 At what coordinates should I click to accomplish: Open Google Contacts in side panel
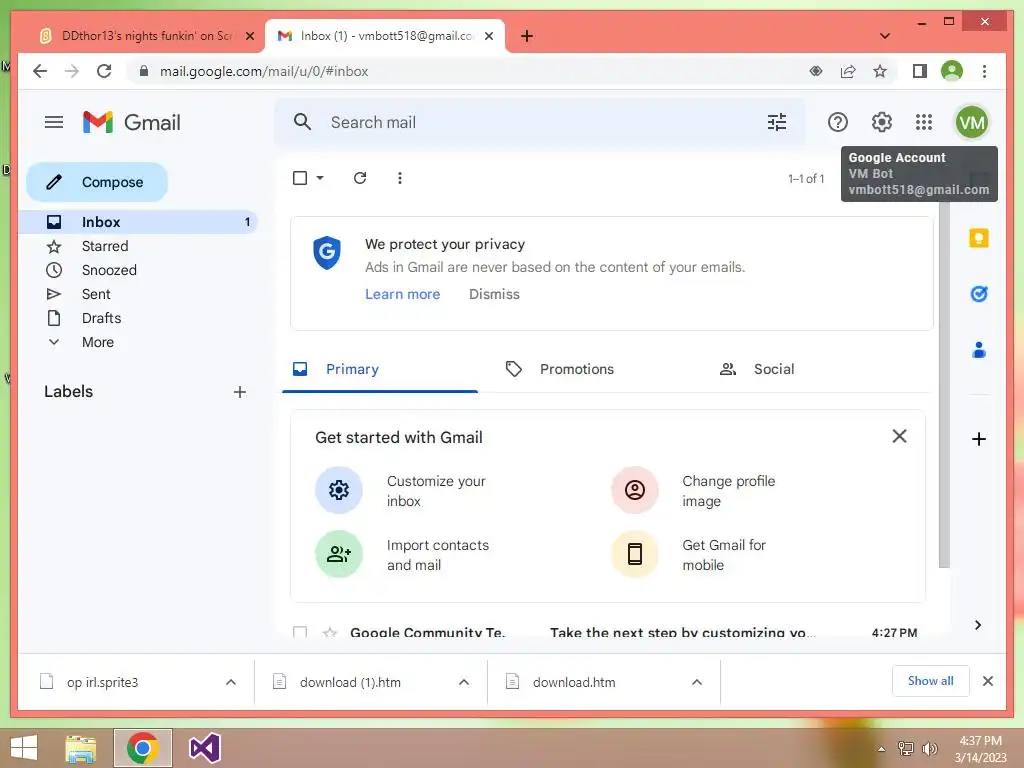coord(978,350)
